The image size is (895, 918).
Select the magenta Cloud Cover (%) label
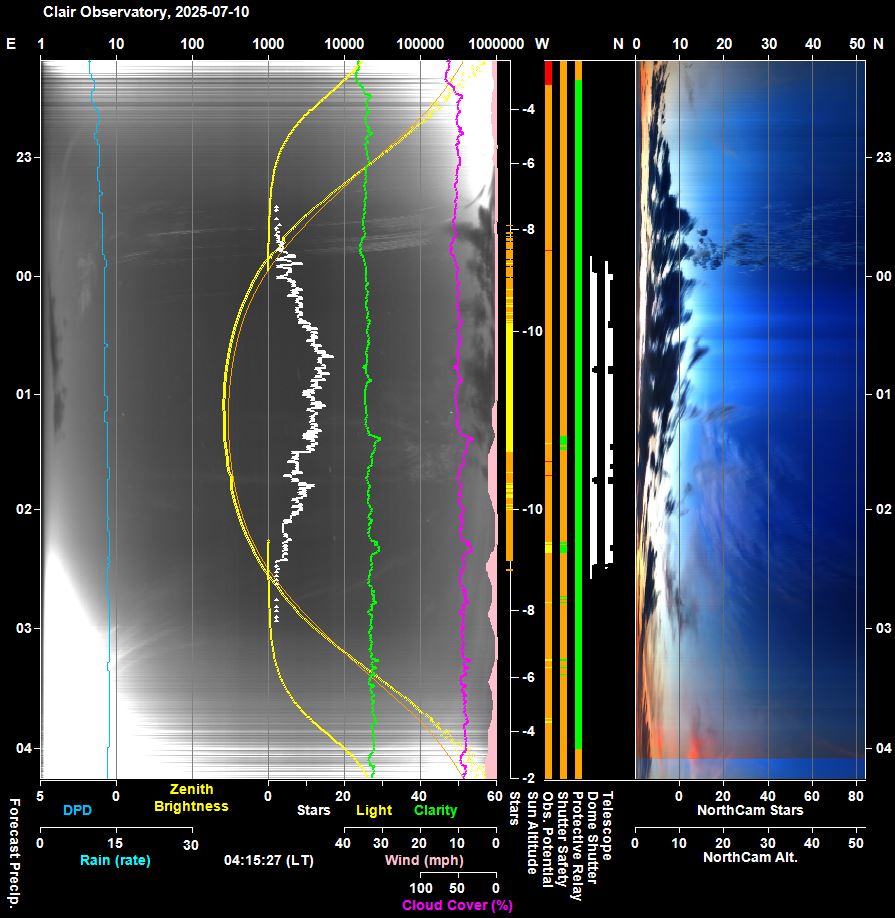[x=457, y=905]
